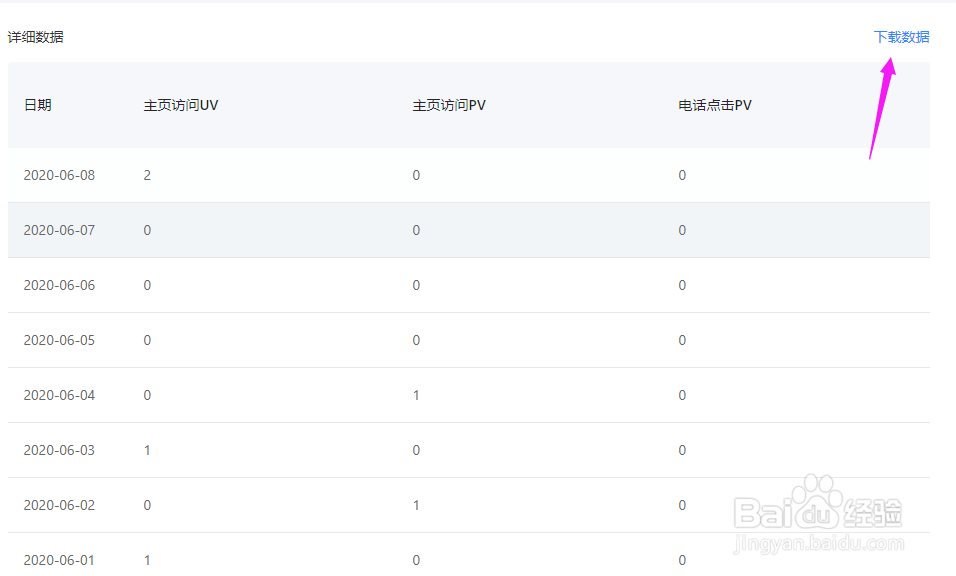Click PV value 1 for 2020-06-02
Viewport: 956px width, 576px height.
(416, 505)
